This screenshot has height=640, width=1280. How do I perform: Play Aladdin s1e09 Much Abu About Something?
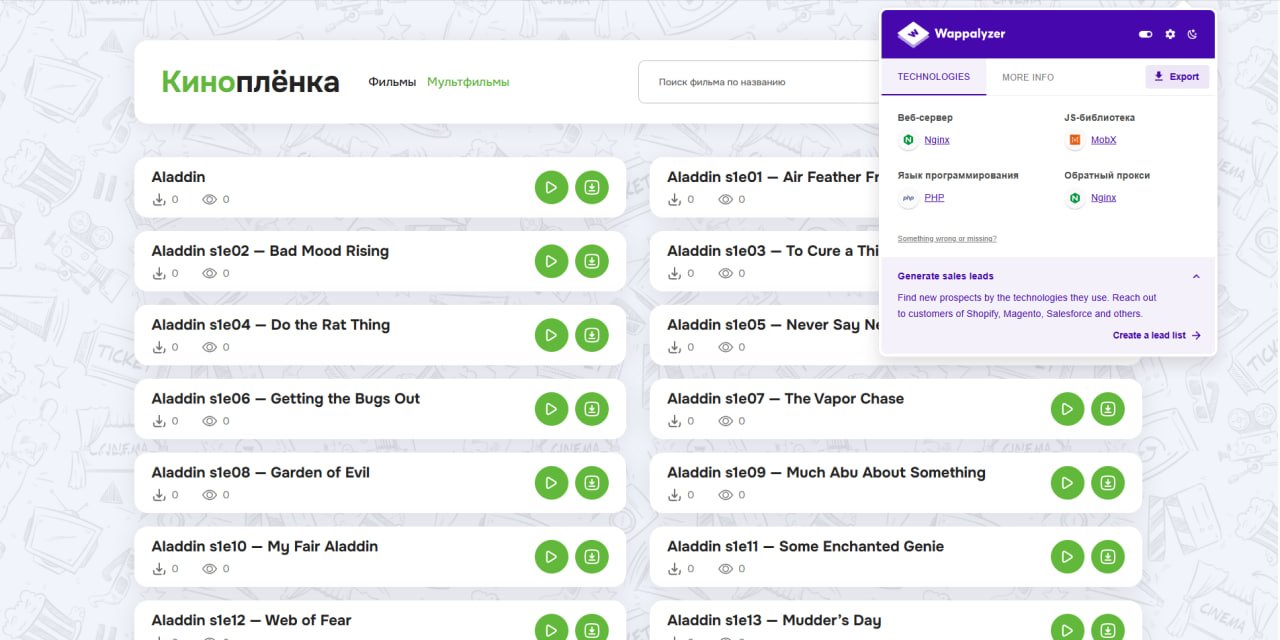tap(1067, 483)
